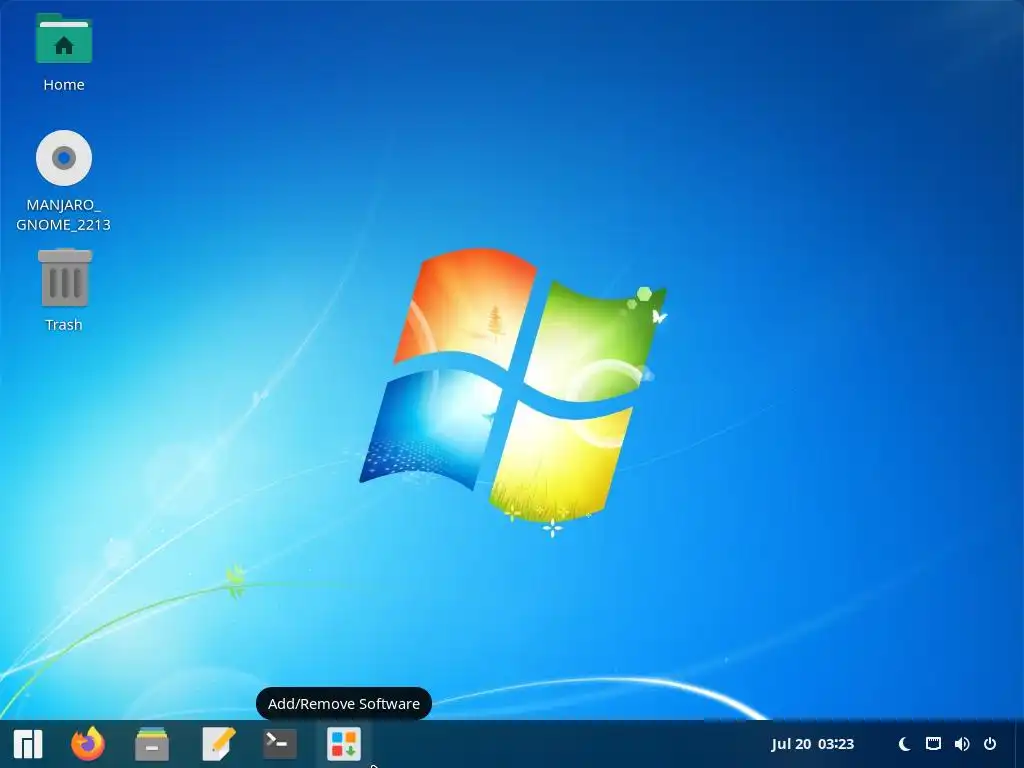Select the MANJARO_GNOME_2213 disc icon
This screenshot has width=1024, height=768.
click(63, 158)
